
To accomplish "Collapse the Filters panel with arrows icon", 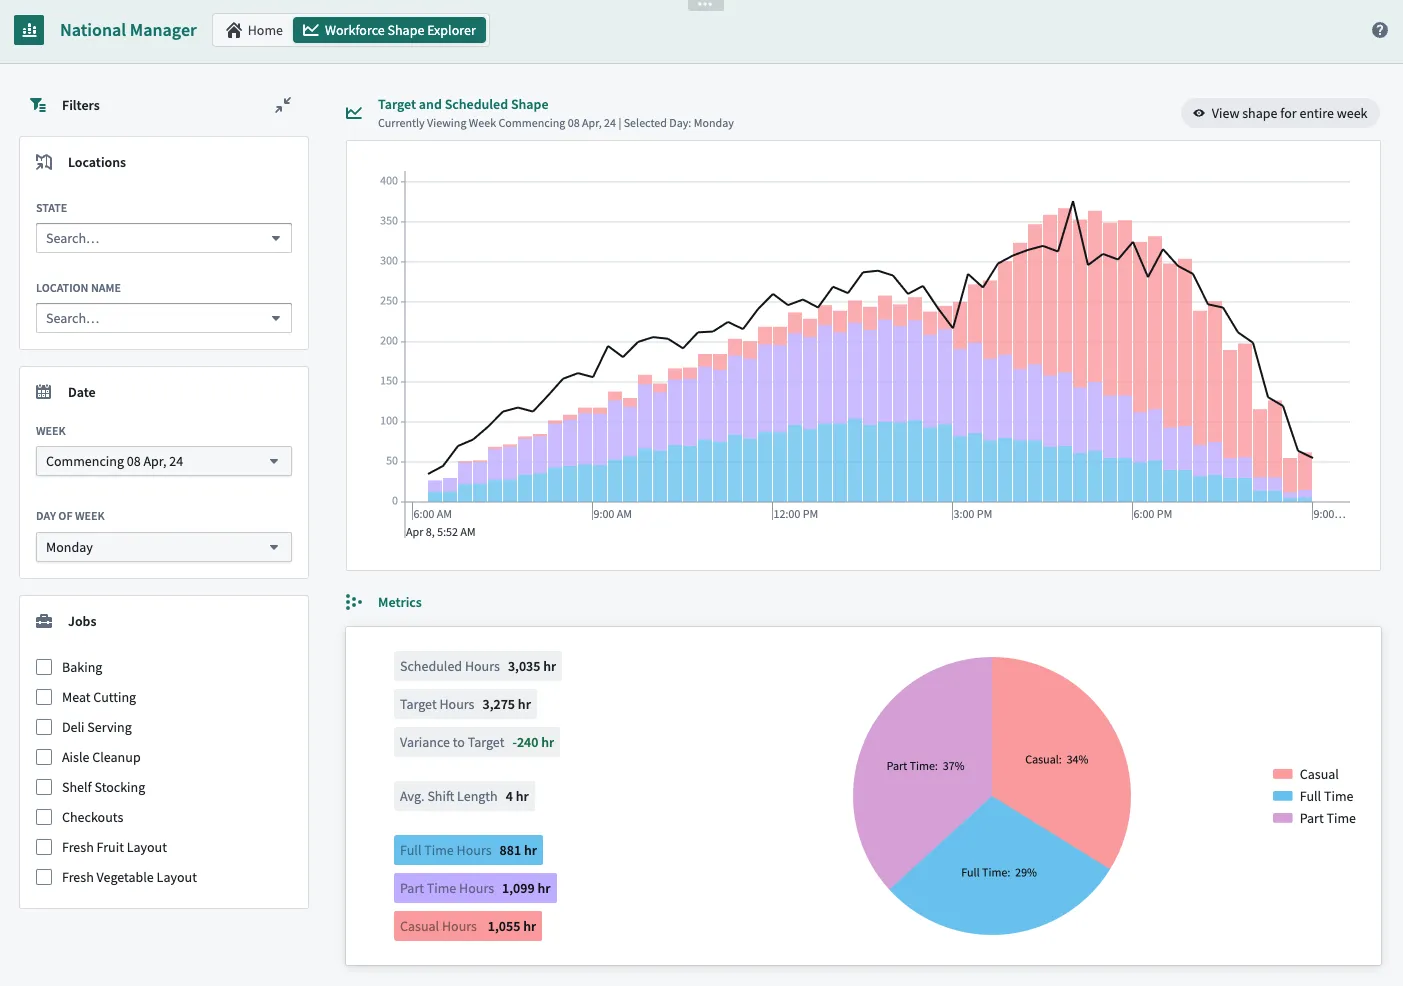I will click(283, 105).
